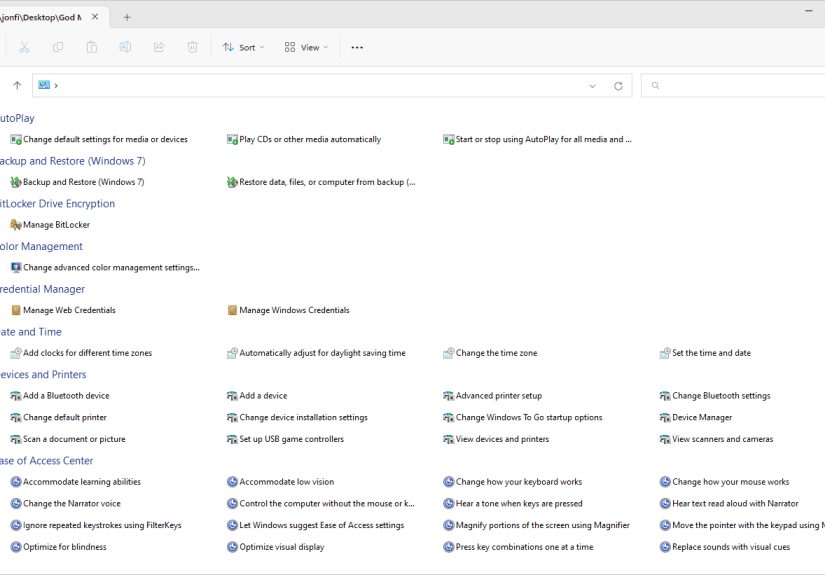Click the breadcrumb chevron after the location icon
Screen dimensions: 825x575
click(x=56, y=85)
